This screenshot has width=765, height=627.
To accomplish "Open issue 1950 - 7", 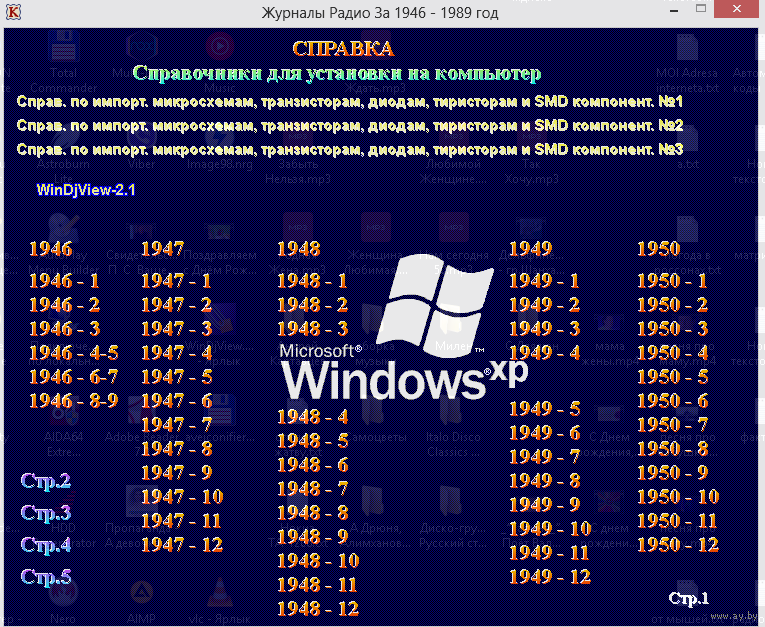I will tap(672, 425).
